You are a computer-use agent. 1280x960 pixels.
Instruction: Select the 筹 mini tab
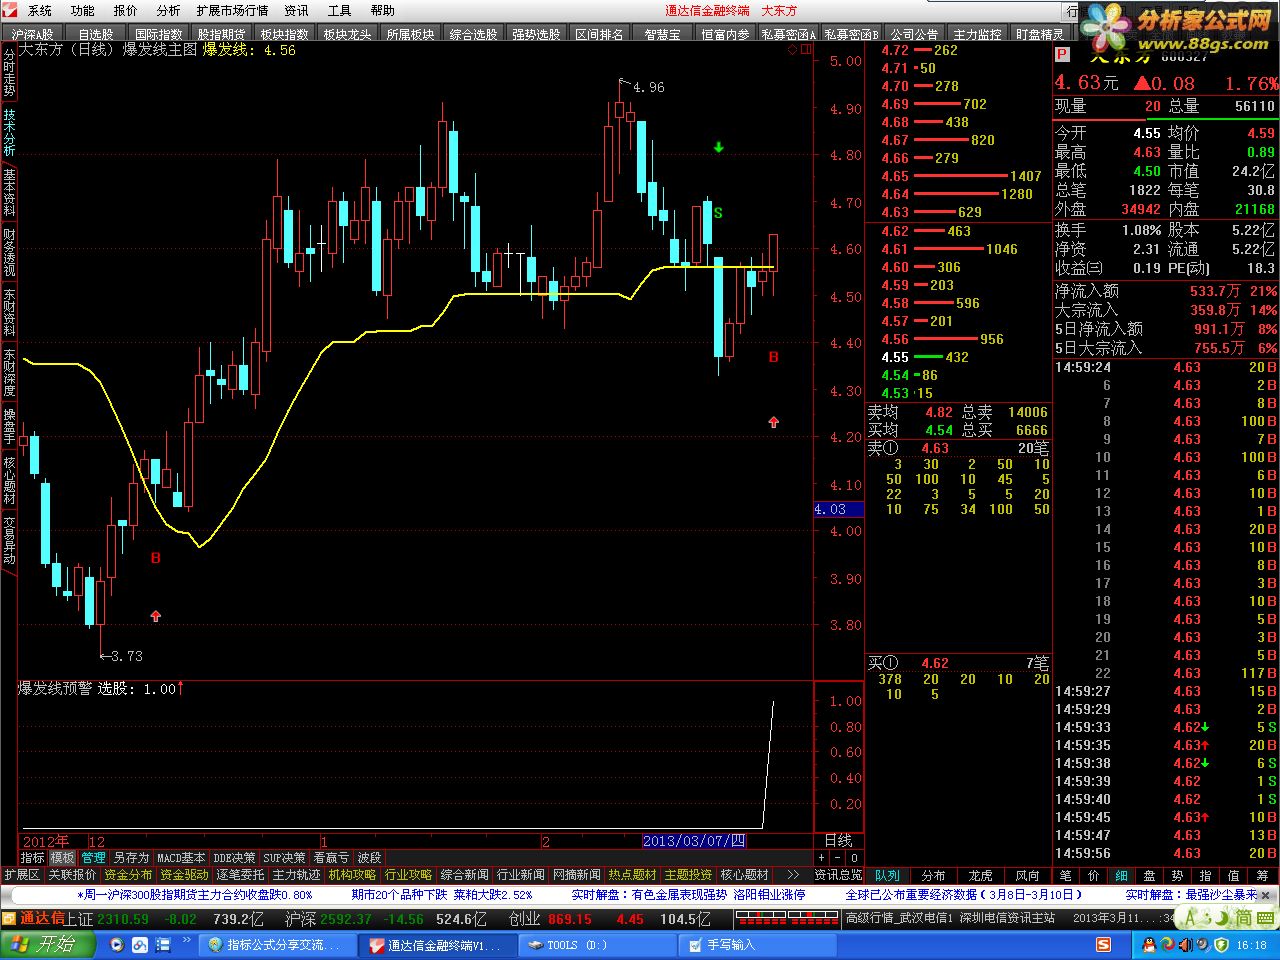coord(1262,875)
